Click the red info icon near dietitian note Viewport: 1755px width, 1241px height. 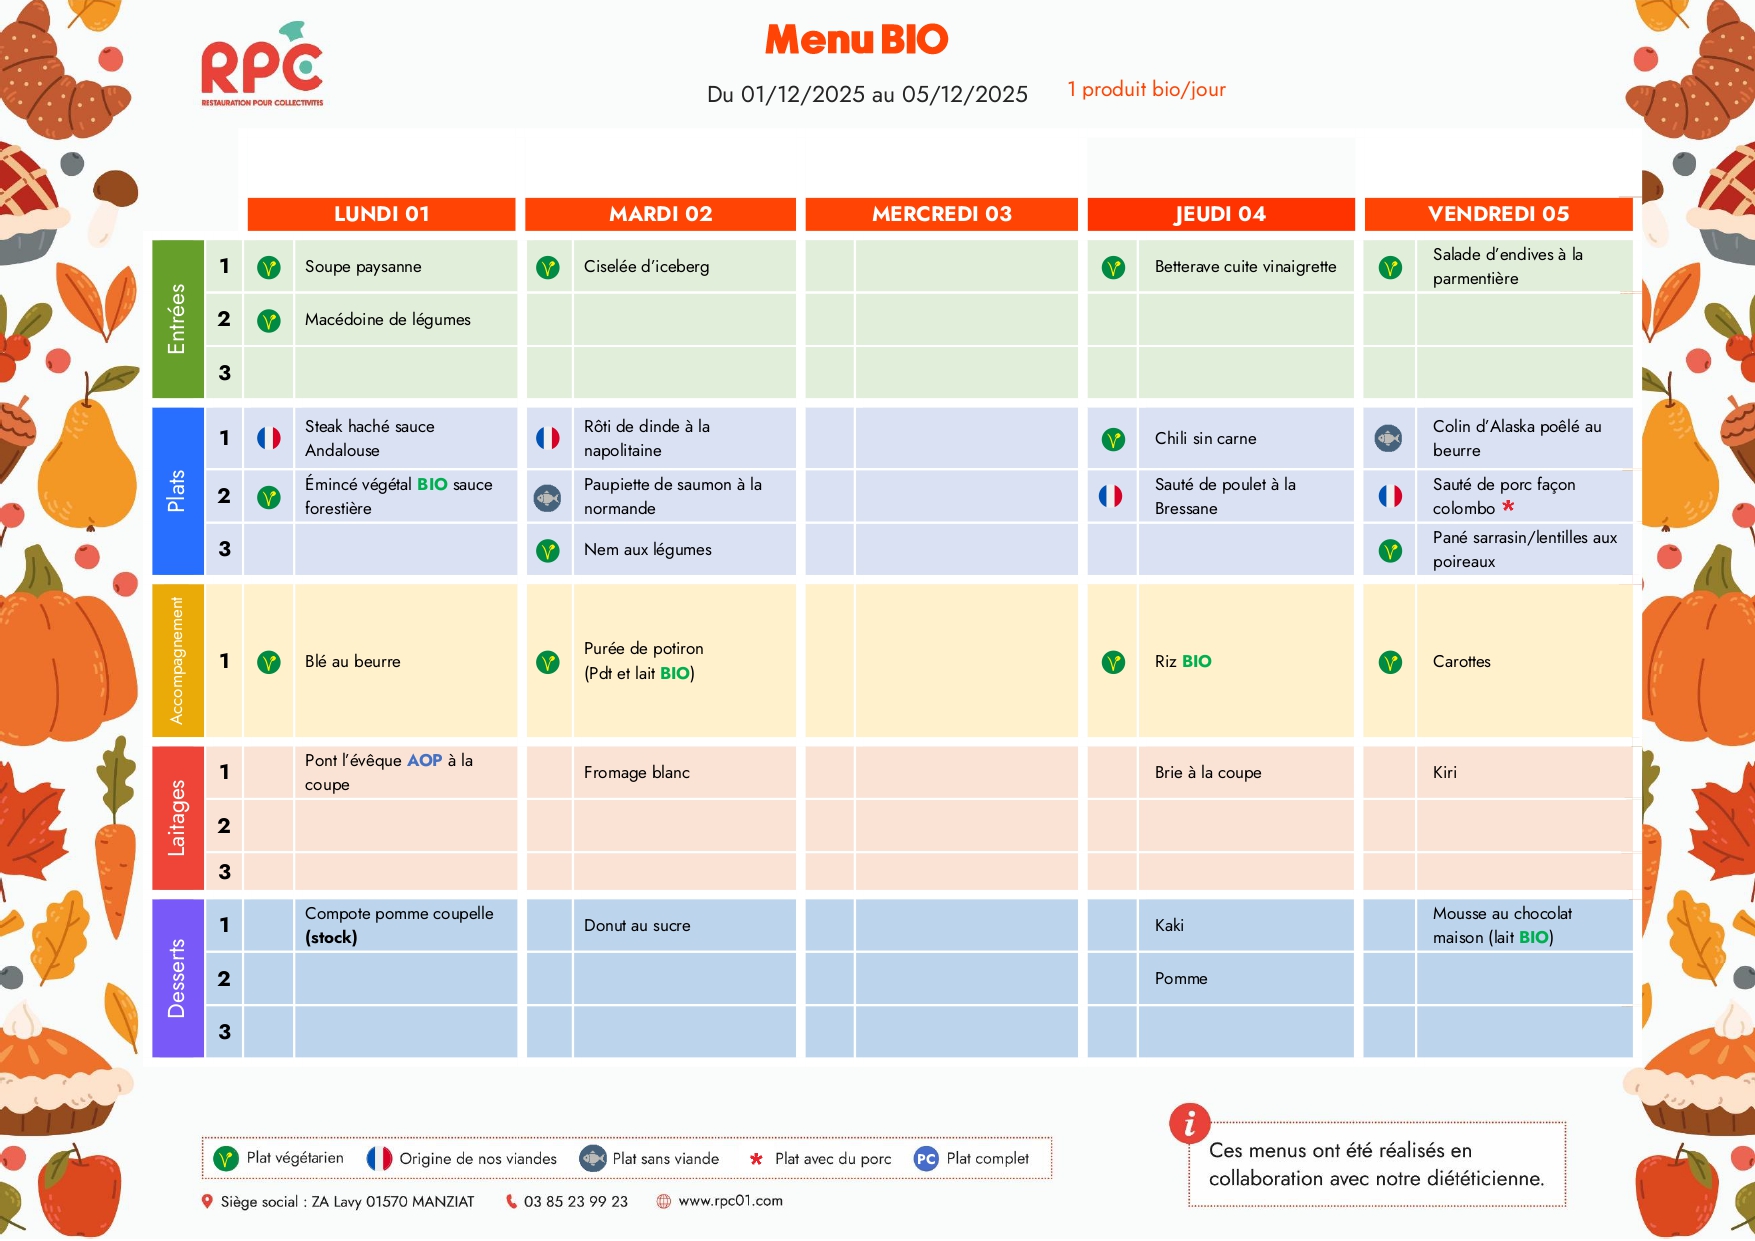point(1189,1124)
